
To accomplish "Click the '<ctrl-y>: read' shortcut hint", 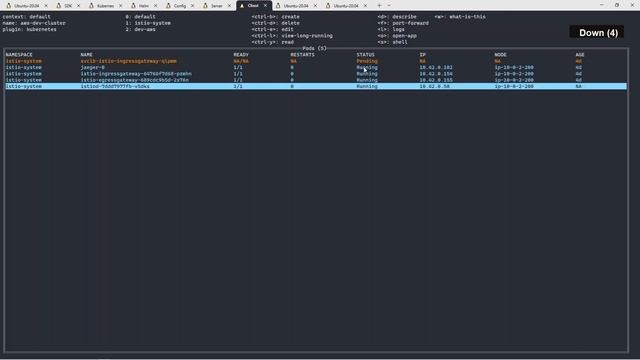I will tap(272, 42).
